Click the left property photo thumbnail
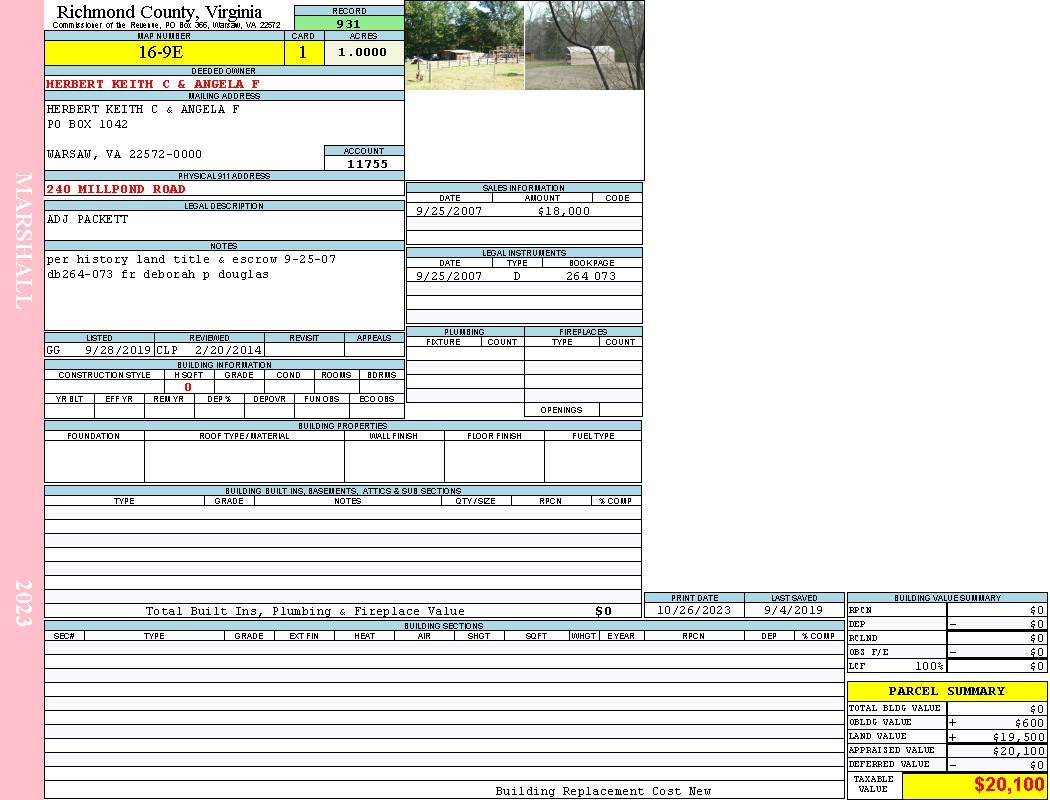This screenshot has width=1050, height=800. pyautogui.click(x=464, y=46)
